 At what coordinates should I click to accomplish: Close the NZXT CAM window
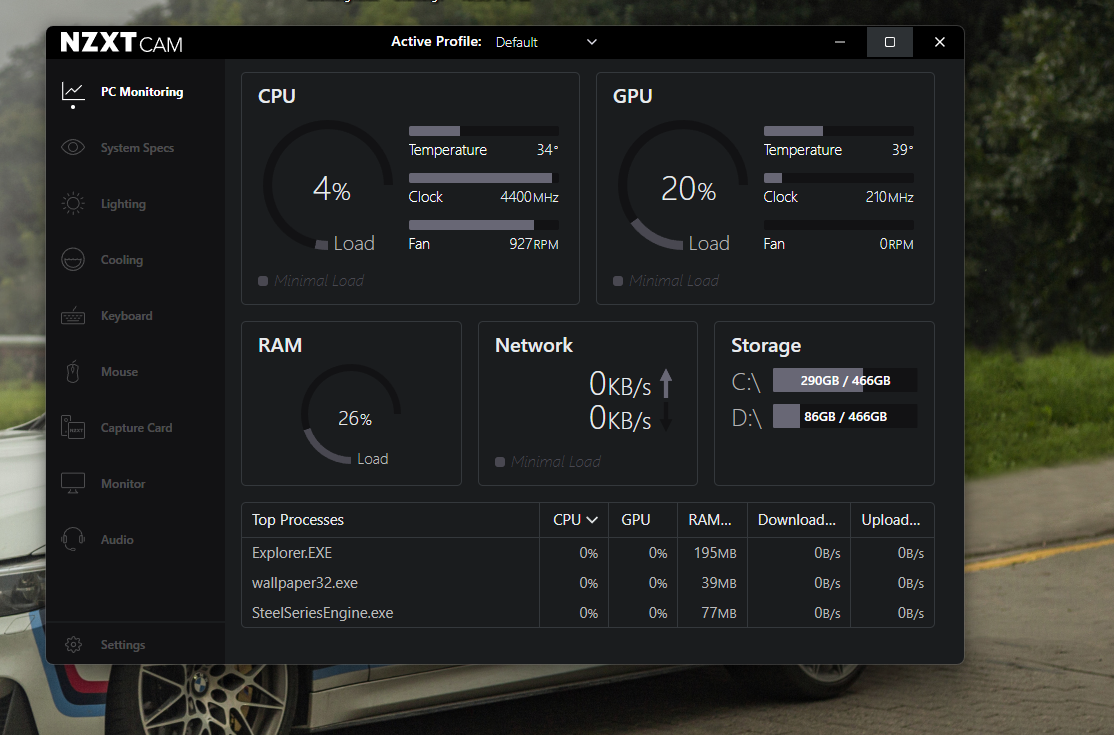click(x=939, y=42)
